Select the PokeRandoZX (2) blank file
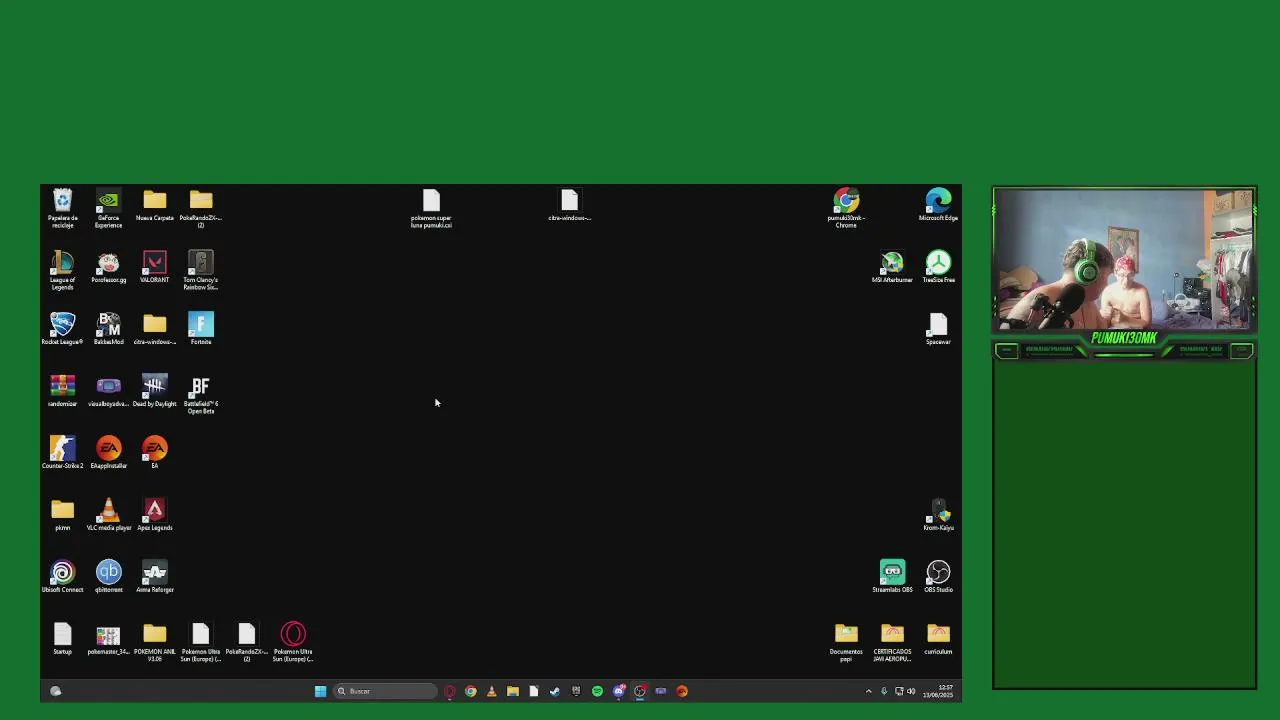The image size is (1280, 720). tap(247, 641)
